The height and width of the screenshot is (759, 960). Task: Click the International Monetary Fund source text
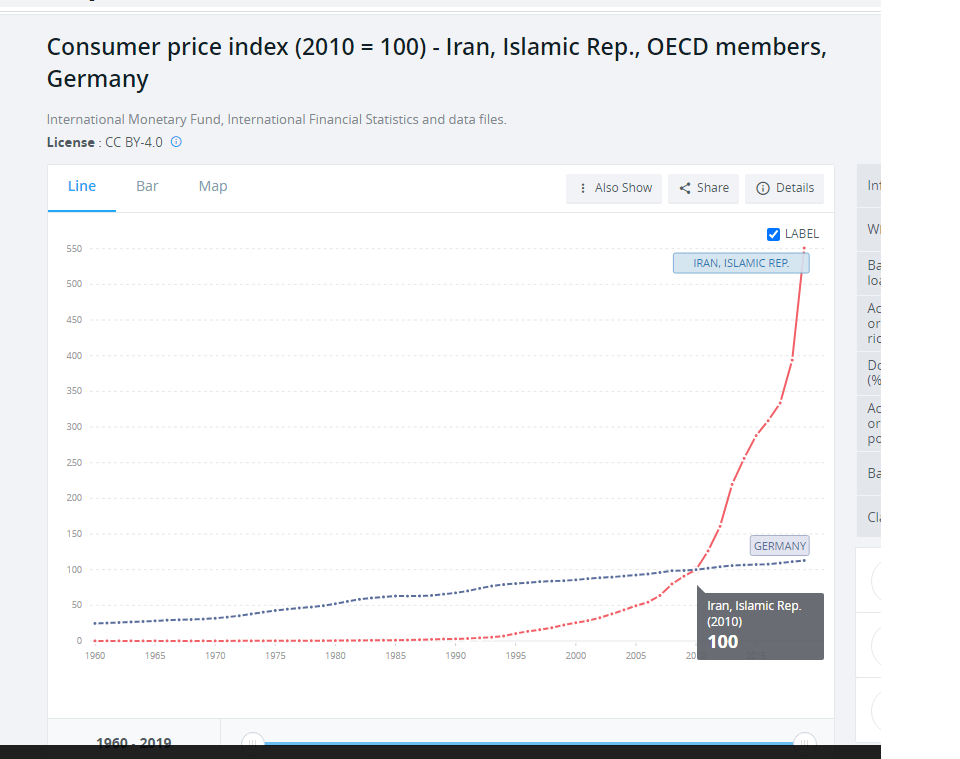click(276, 119)
